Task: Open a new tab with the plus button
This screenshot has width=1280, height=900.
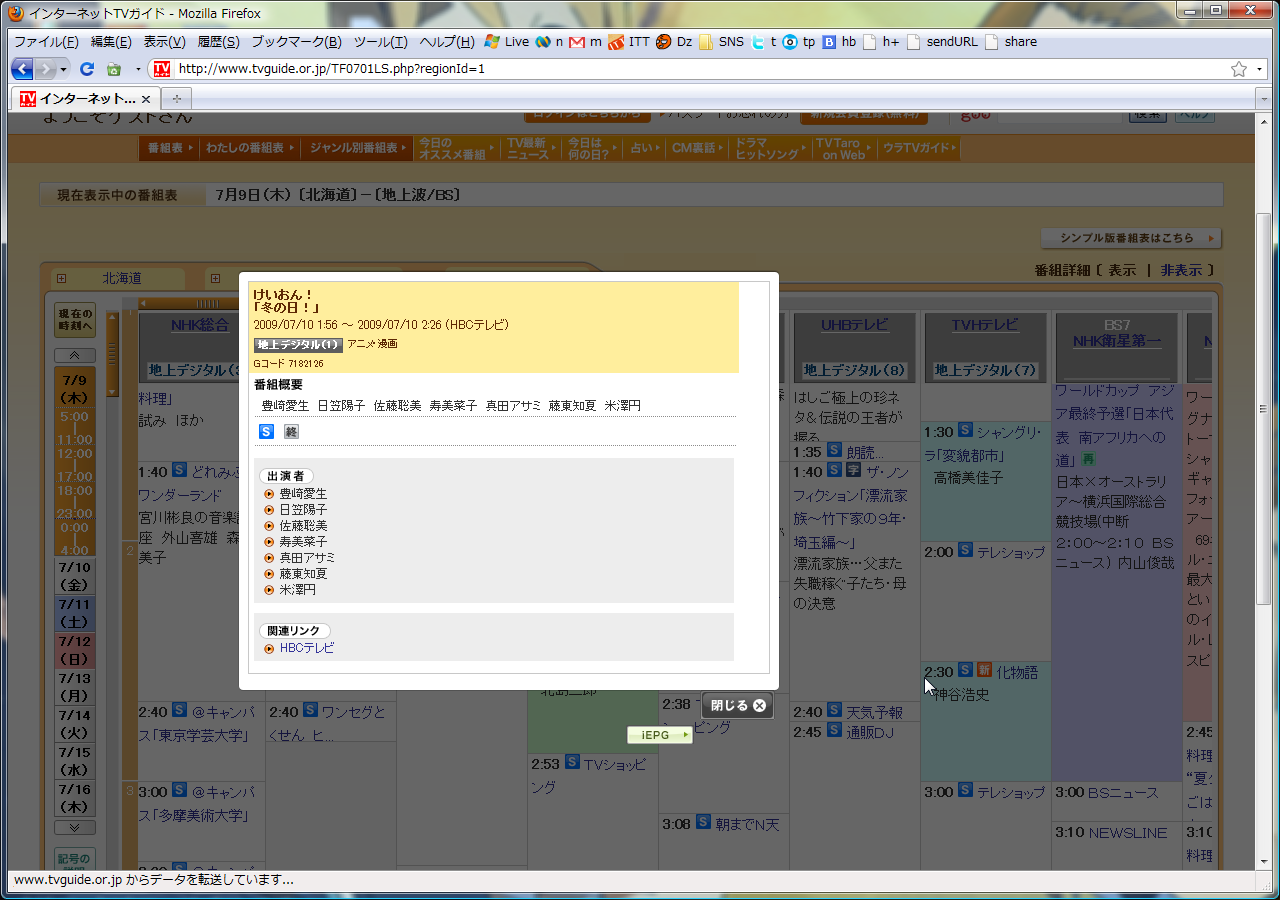Action: (177, 99)
